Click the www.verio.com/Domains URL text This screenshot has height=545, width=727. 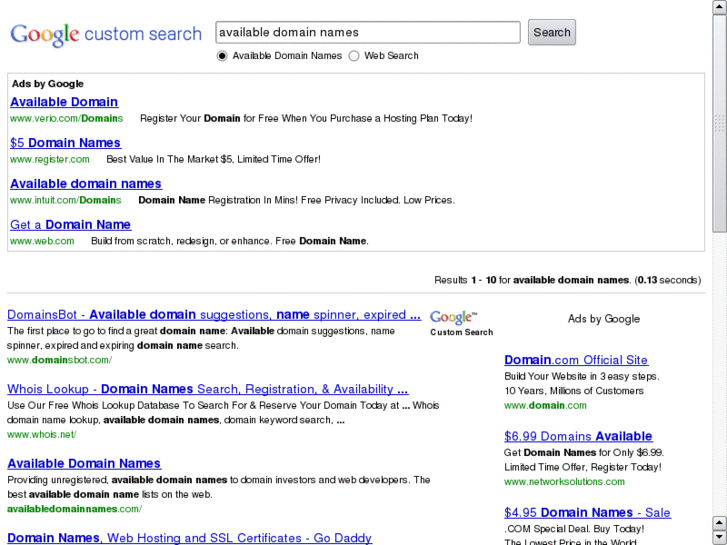coord(66,119)
